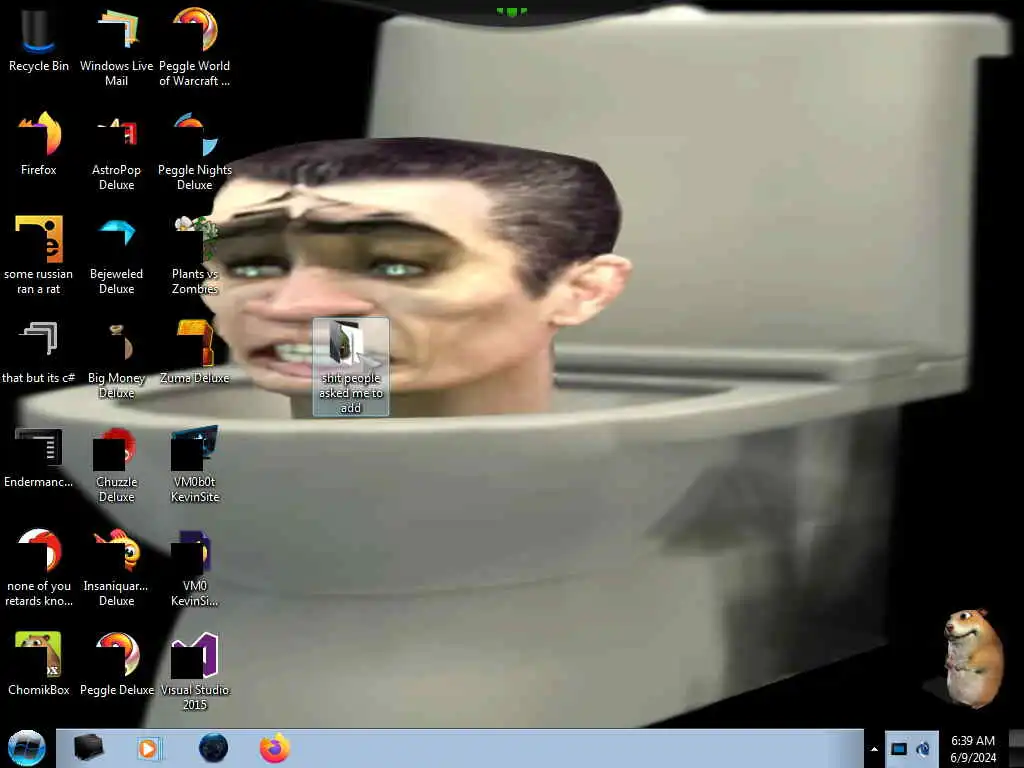Click the dark globe taskbar icon
This screenshot has width=1024, height=768.
click(213, 748)
